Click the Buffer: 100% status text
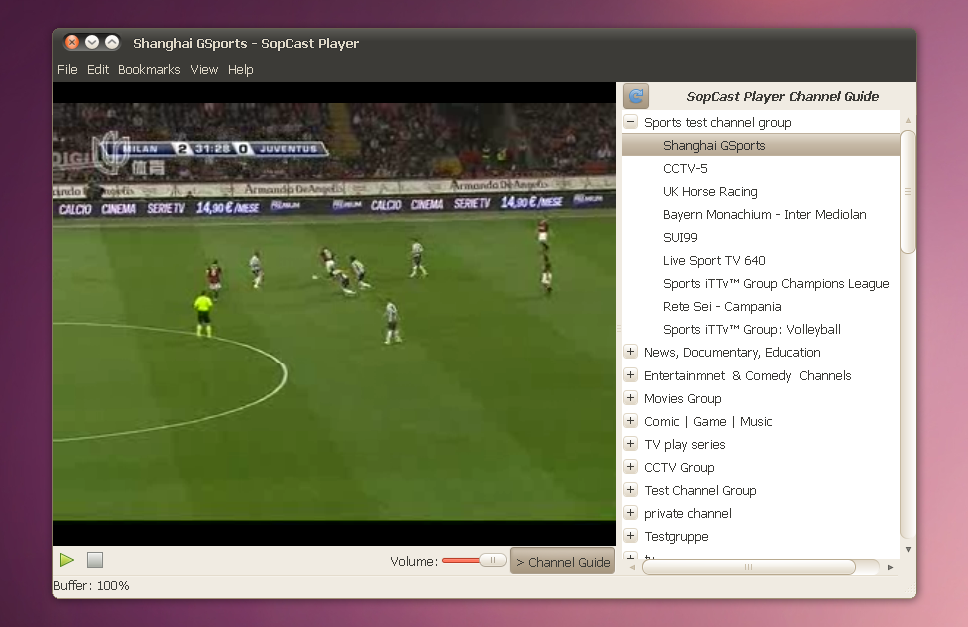This screenshot has width=968, height=627. 91,586
